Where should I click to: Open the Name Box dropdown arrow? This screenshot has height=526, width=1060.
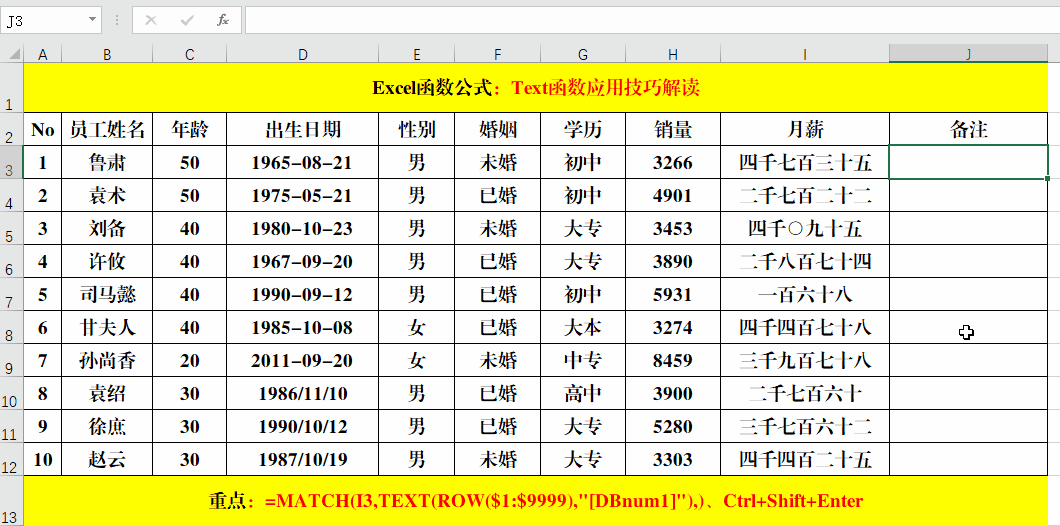coord(92,20)
